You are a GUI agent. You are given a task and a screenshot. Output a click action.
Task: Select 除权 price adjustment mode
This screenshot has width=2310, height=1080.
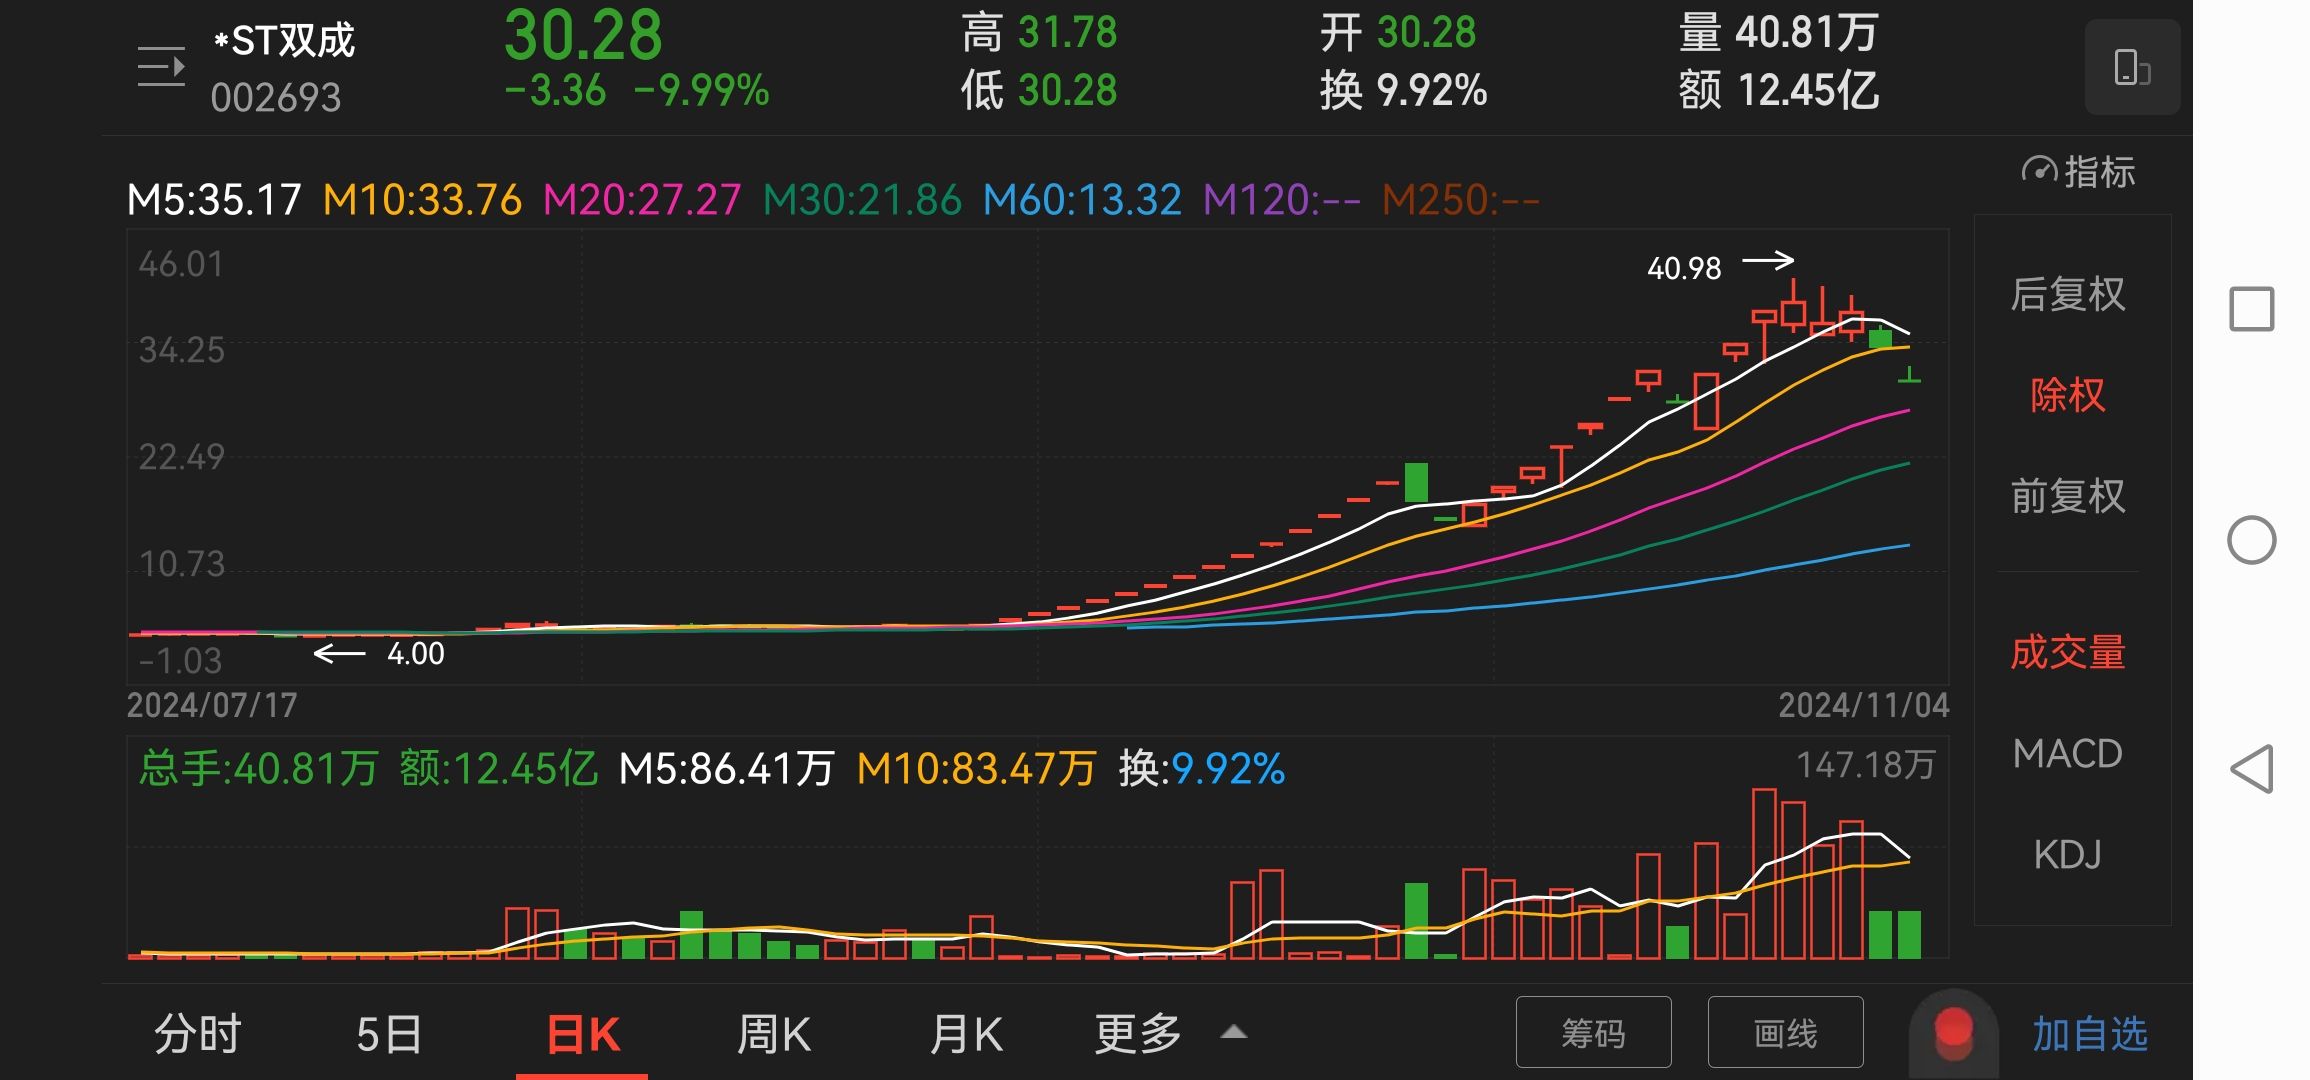pyautogui.click(x=2067, y=395)
